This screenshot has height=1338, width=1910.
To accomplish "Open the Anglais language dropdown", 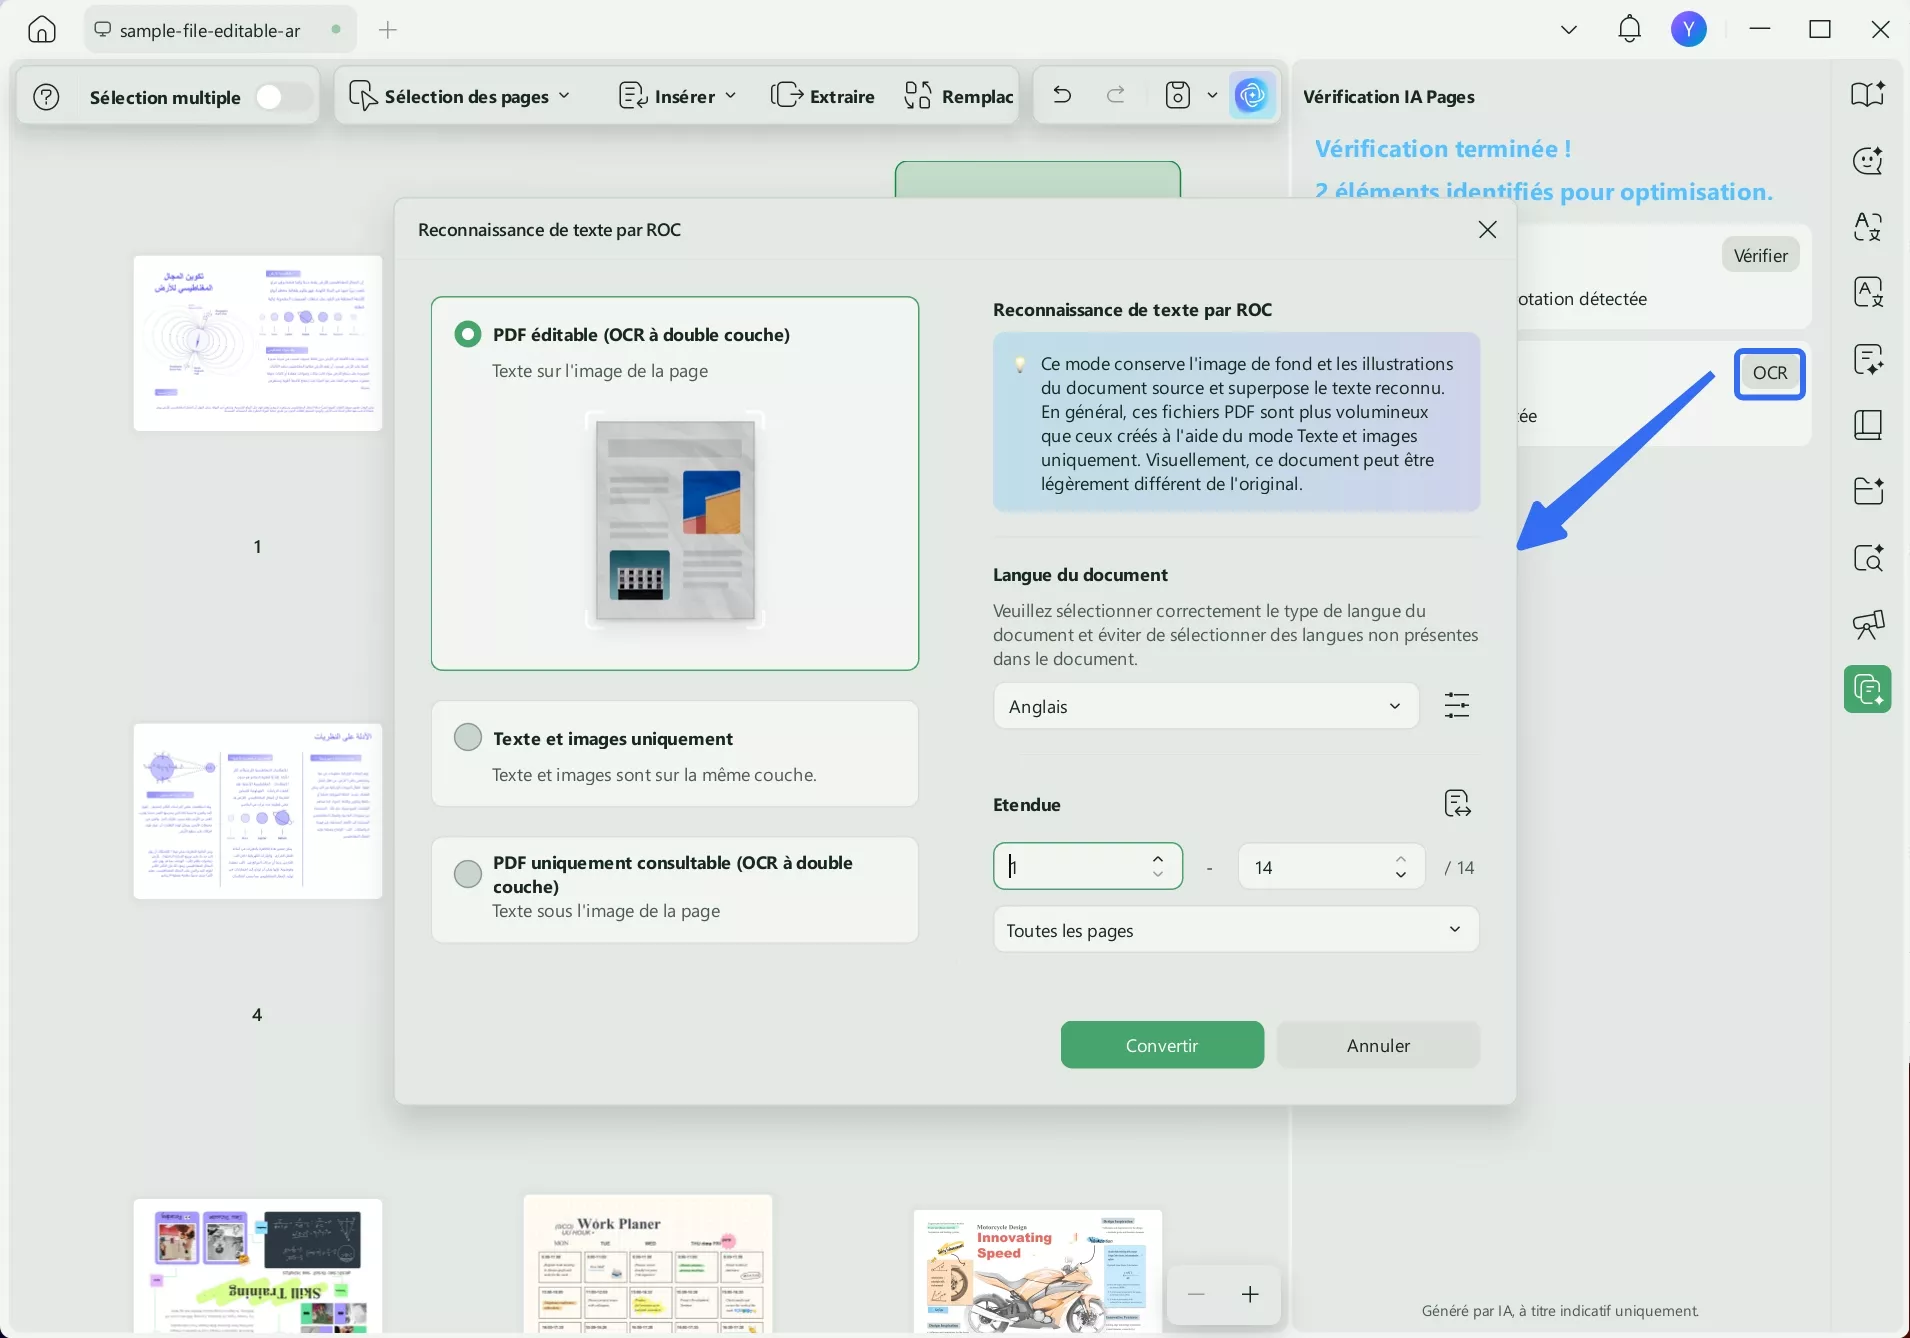I will pos(1204,706).
